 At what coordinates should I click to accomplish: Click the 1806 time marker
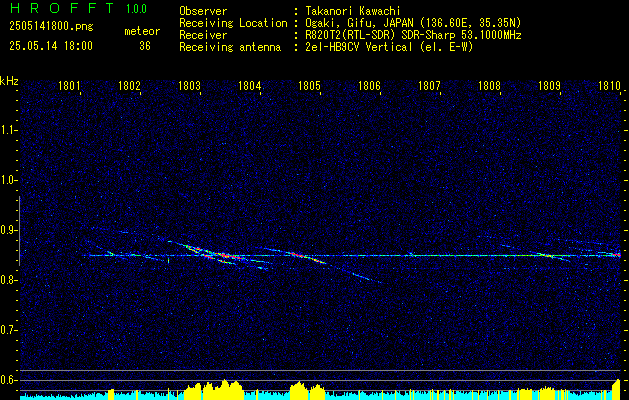click(x=369, y=86)
